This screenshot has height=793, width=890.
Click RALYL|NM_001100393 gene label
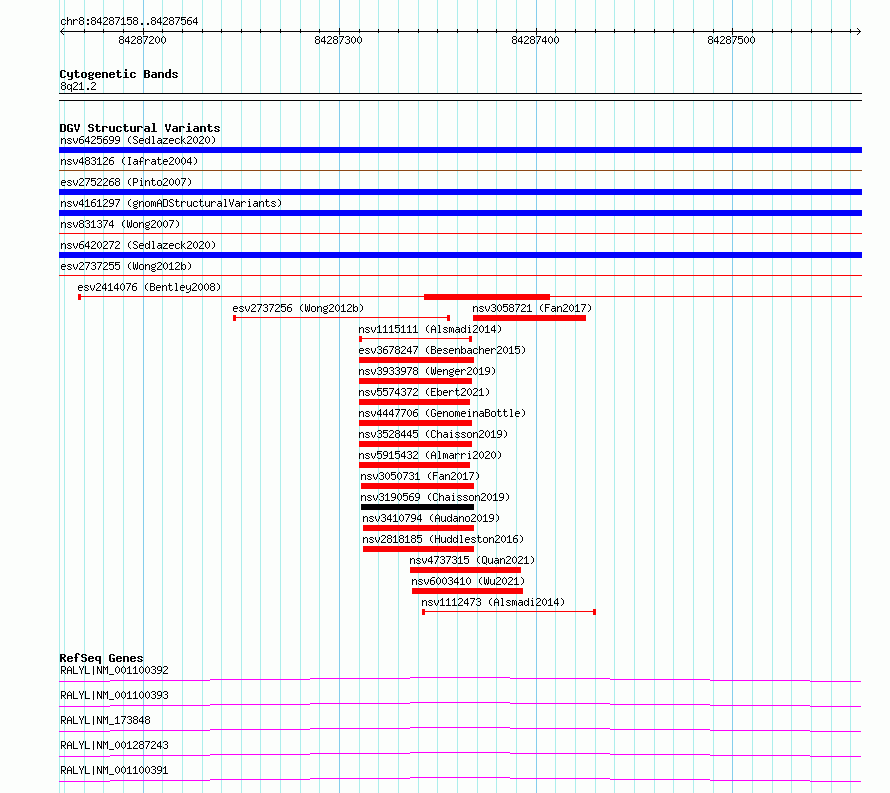coord(114,695)
